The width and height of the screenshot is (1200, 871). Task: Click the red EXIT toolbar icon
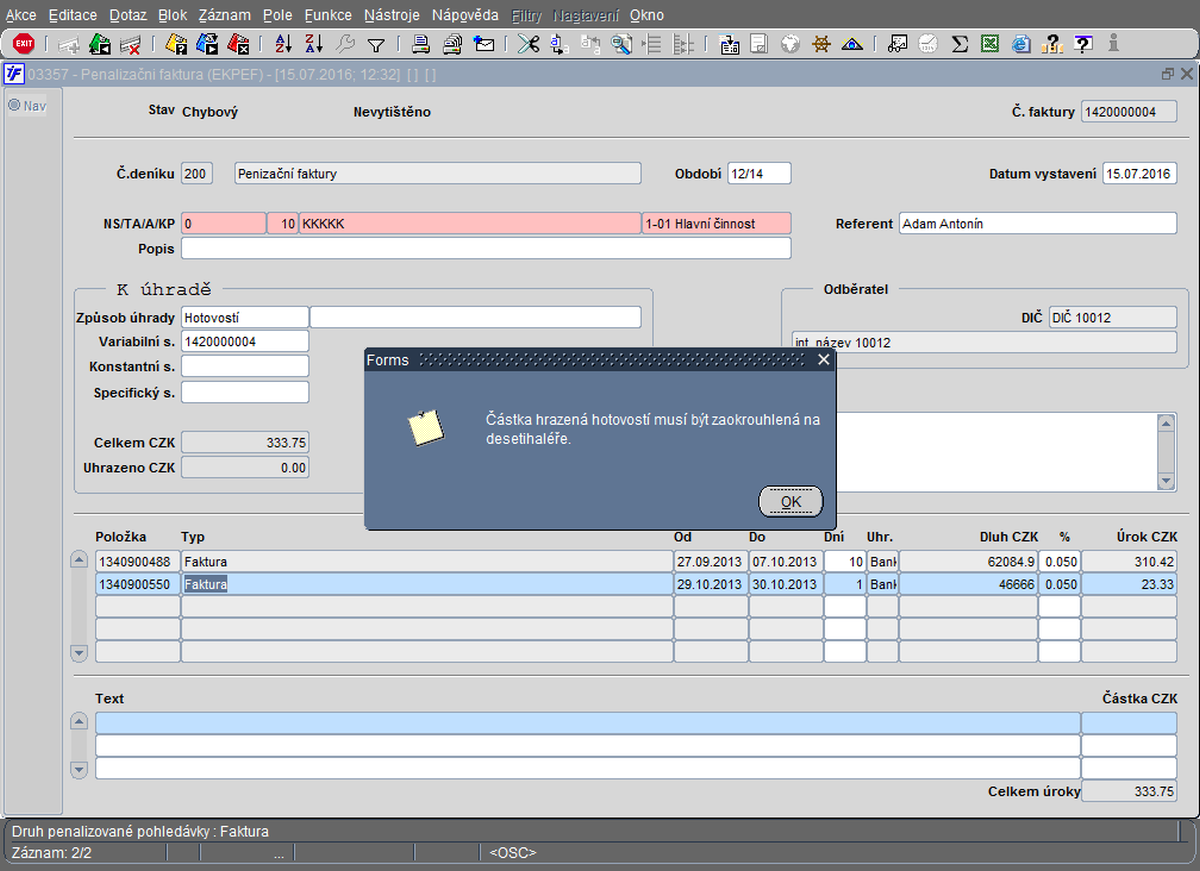pos(23,44)
